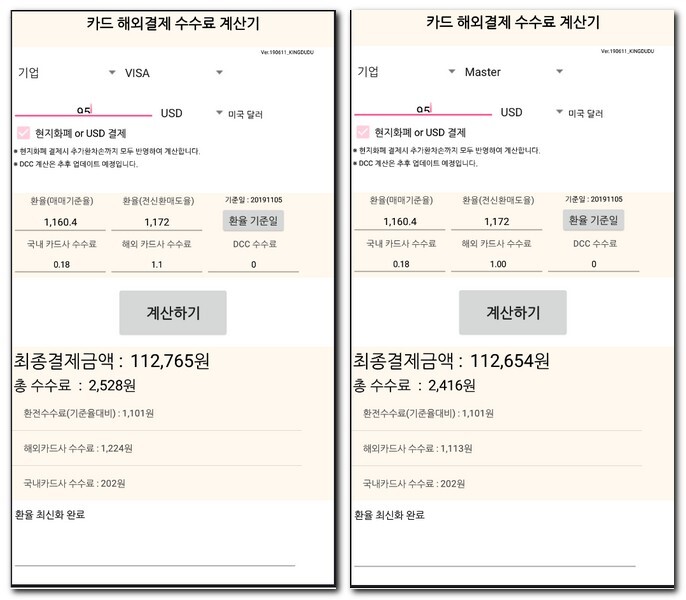Select 국내카드사 수수료 202원 line in VISA screen
Screen dimensions: 686x600
coord(74,483)
